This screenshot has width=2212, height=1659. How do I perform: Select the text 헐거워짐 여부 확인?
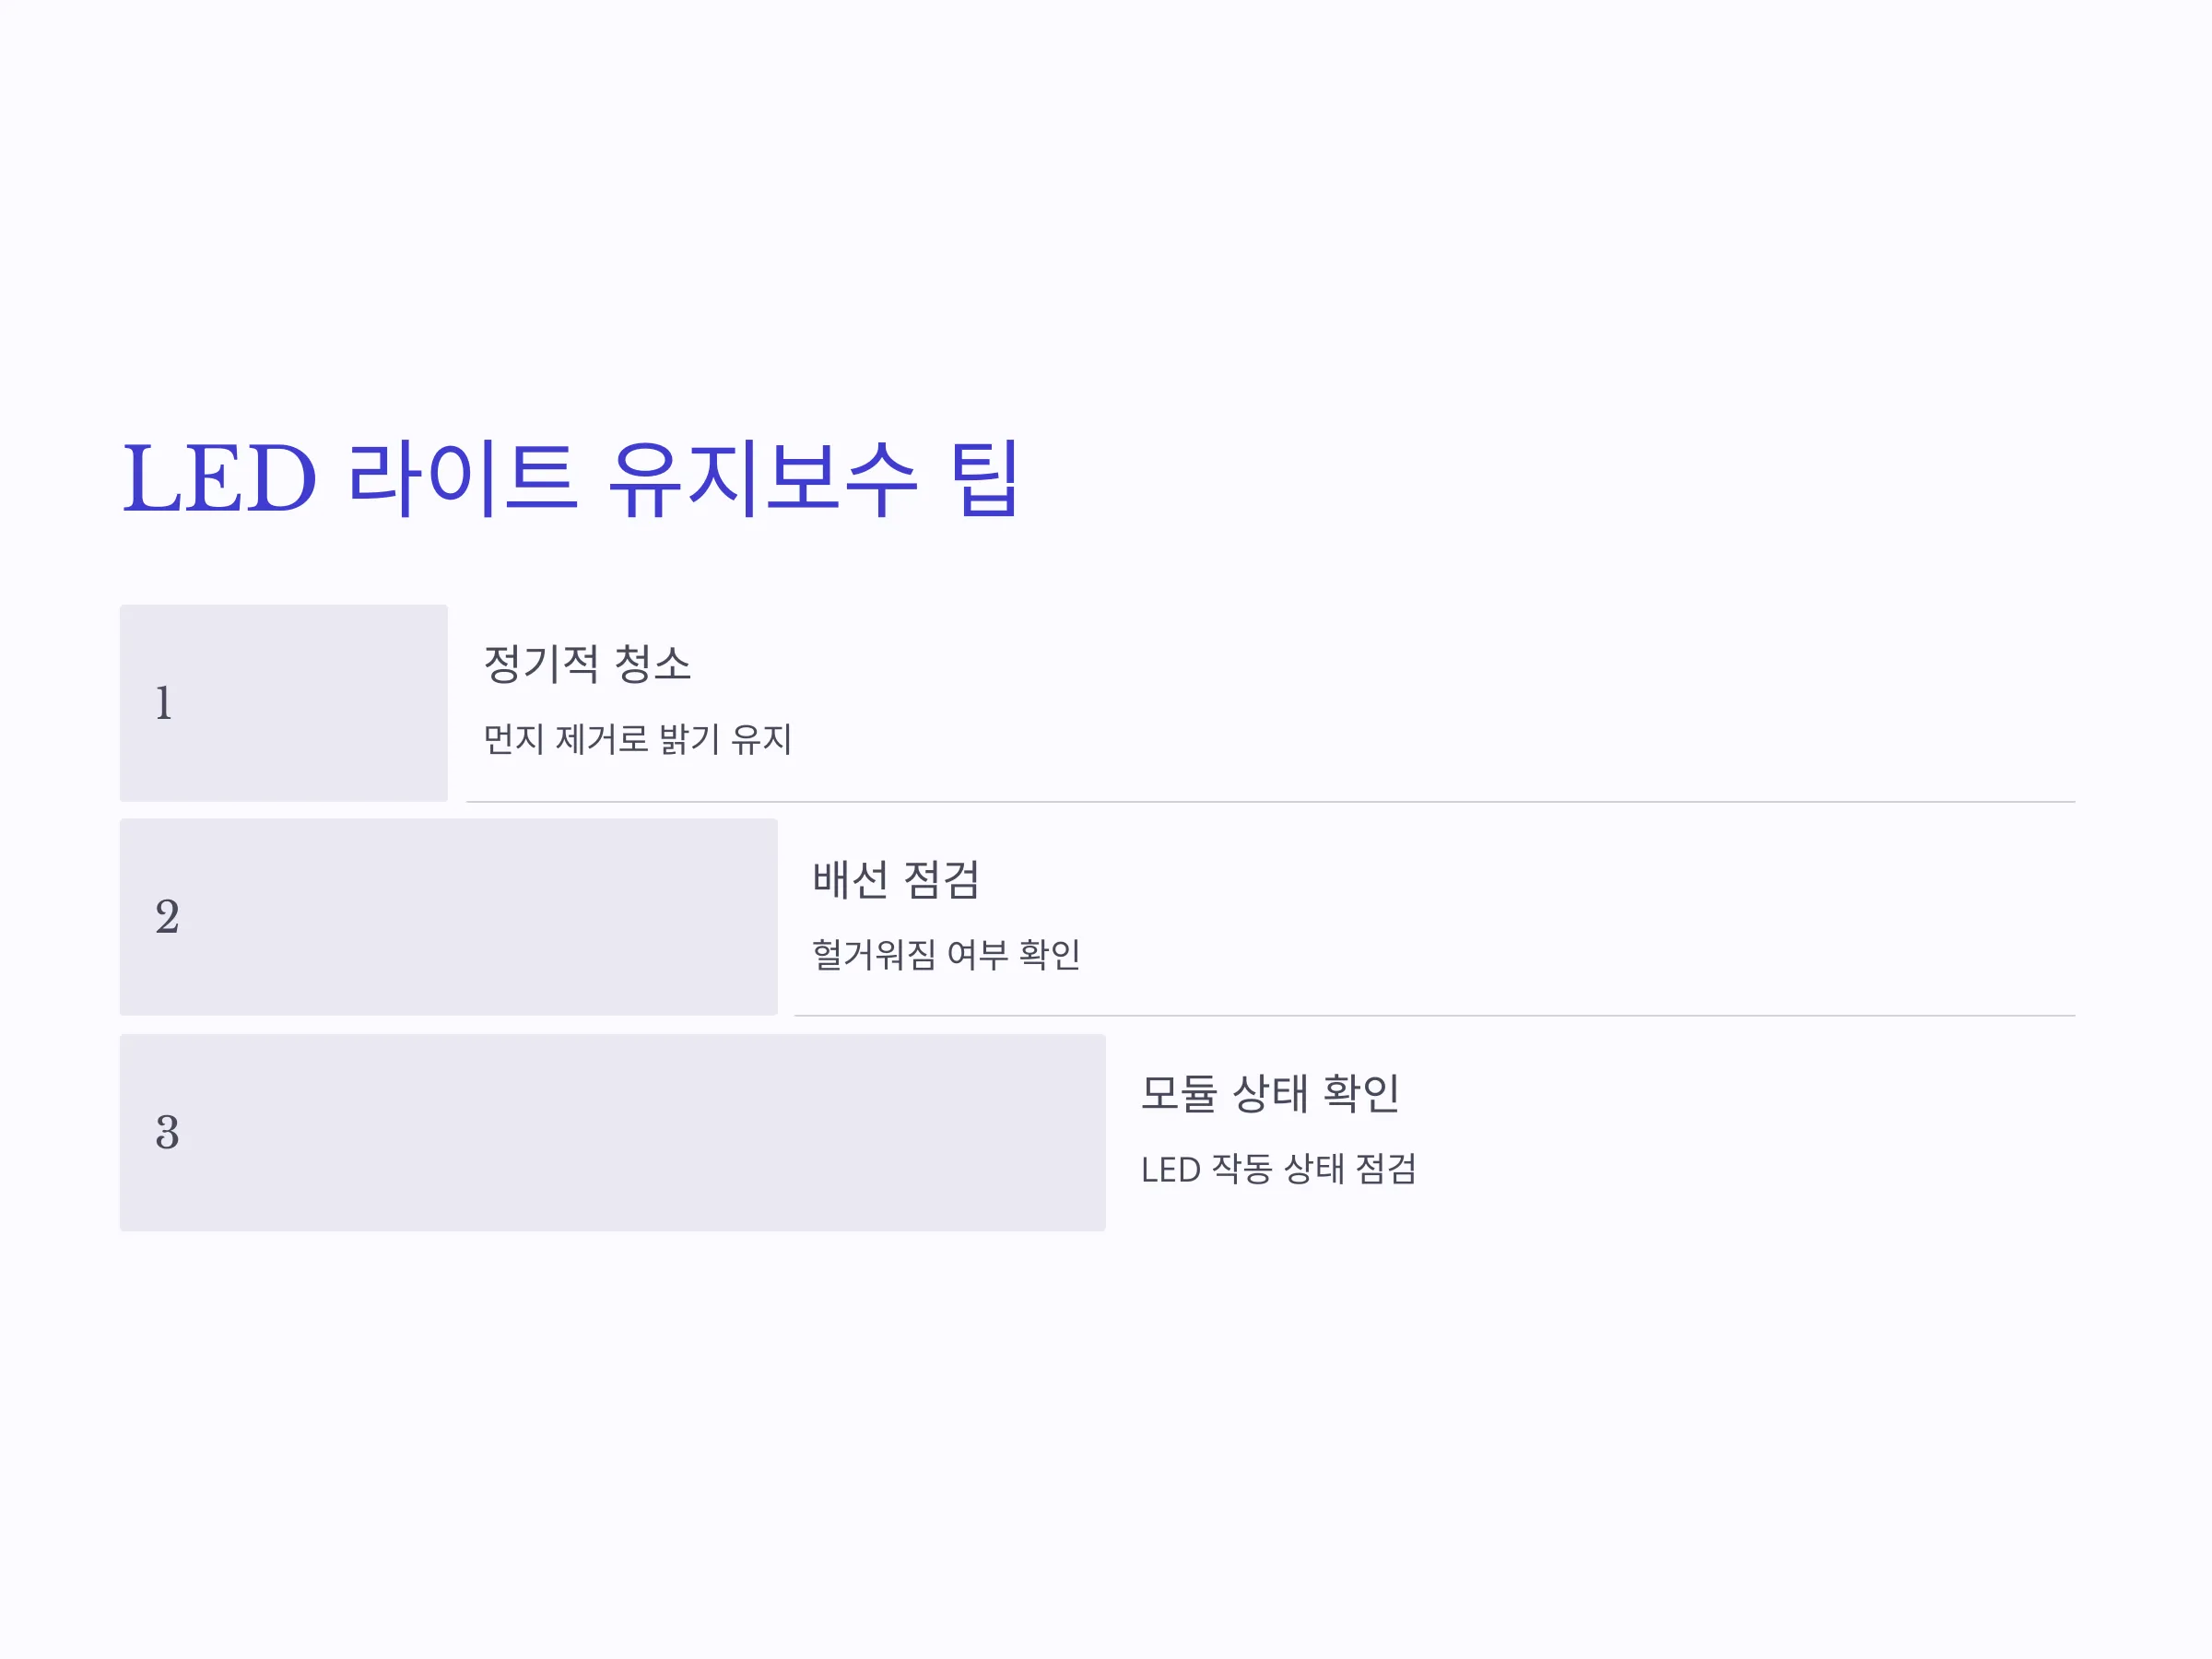(946, 954)
